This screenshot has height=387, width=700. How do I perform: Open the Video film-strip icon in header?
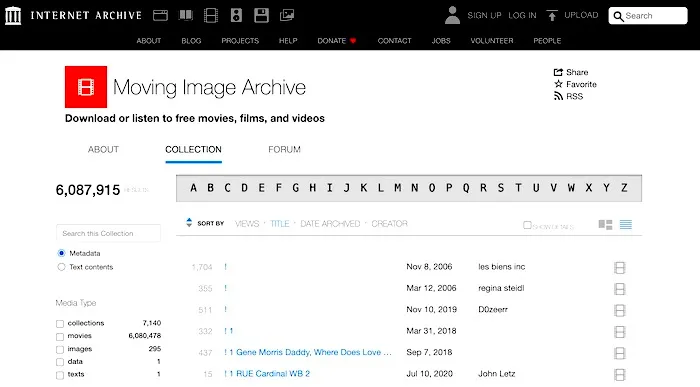211,16
